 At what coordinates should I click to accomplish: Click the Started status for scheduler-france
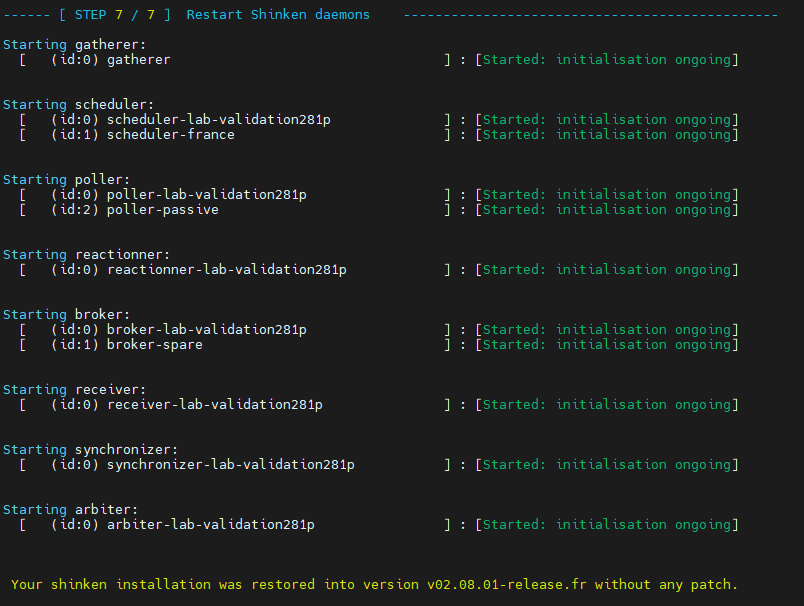tap(608, 135)
